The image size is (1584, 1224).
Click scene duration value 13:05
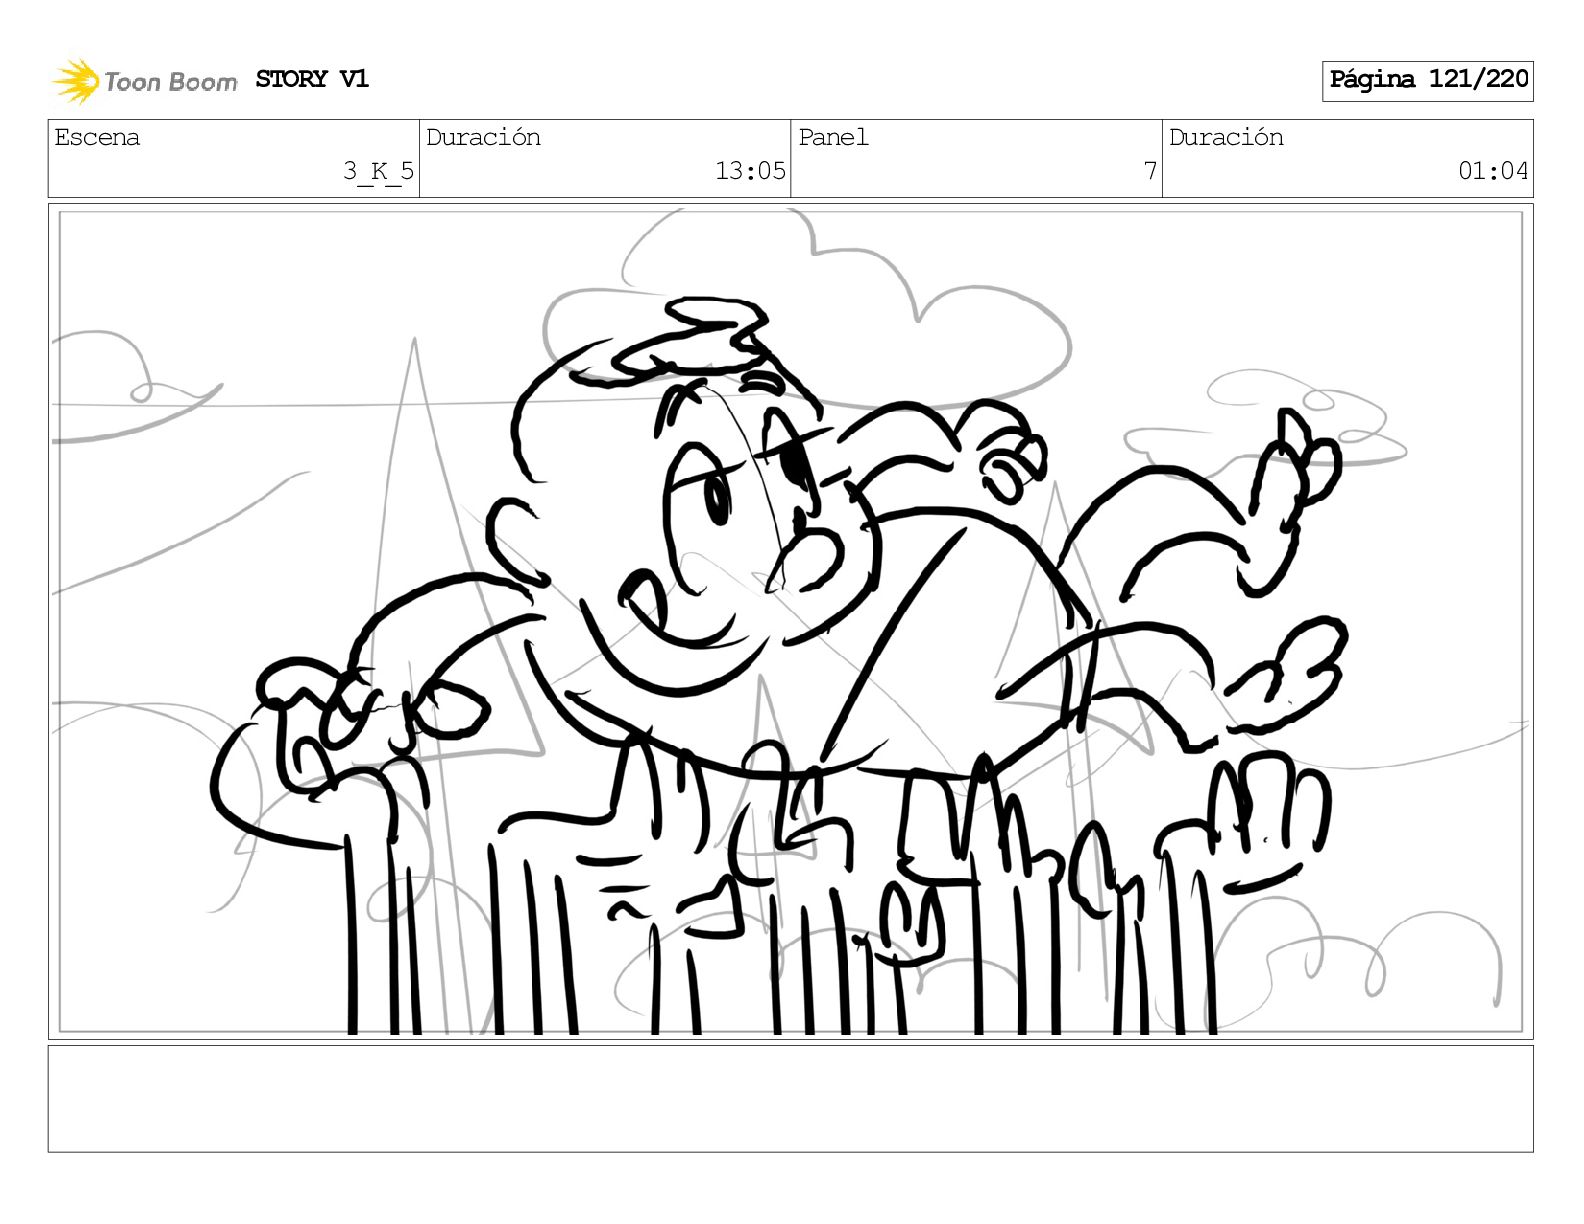pos(750,171)
